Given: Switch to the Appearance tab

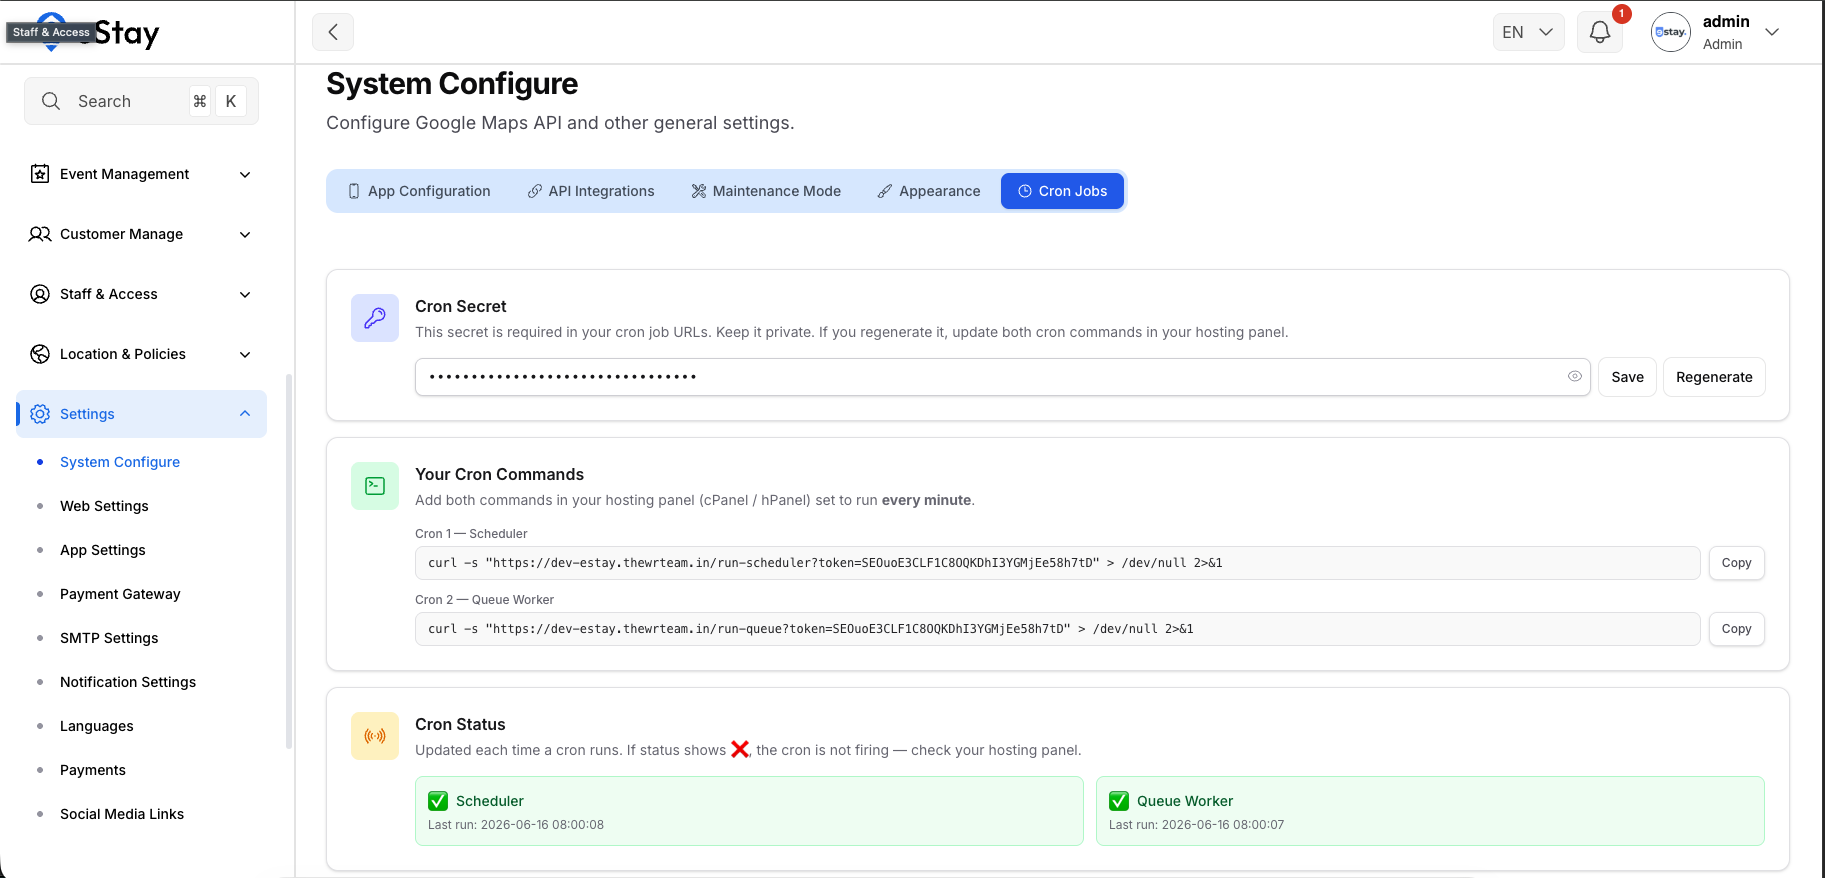Looking at the screenshot, I should coord(929,191).
